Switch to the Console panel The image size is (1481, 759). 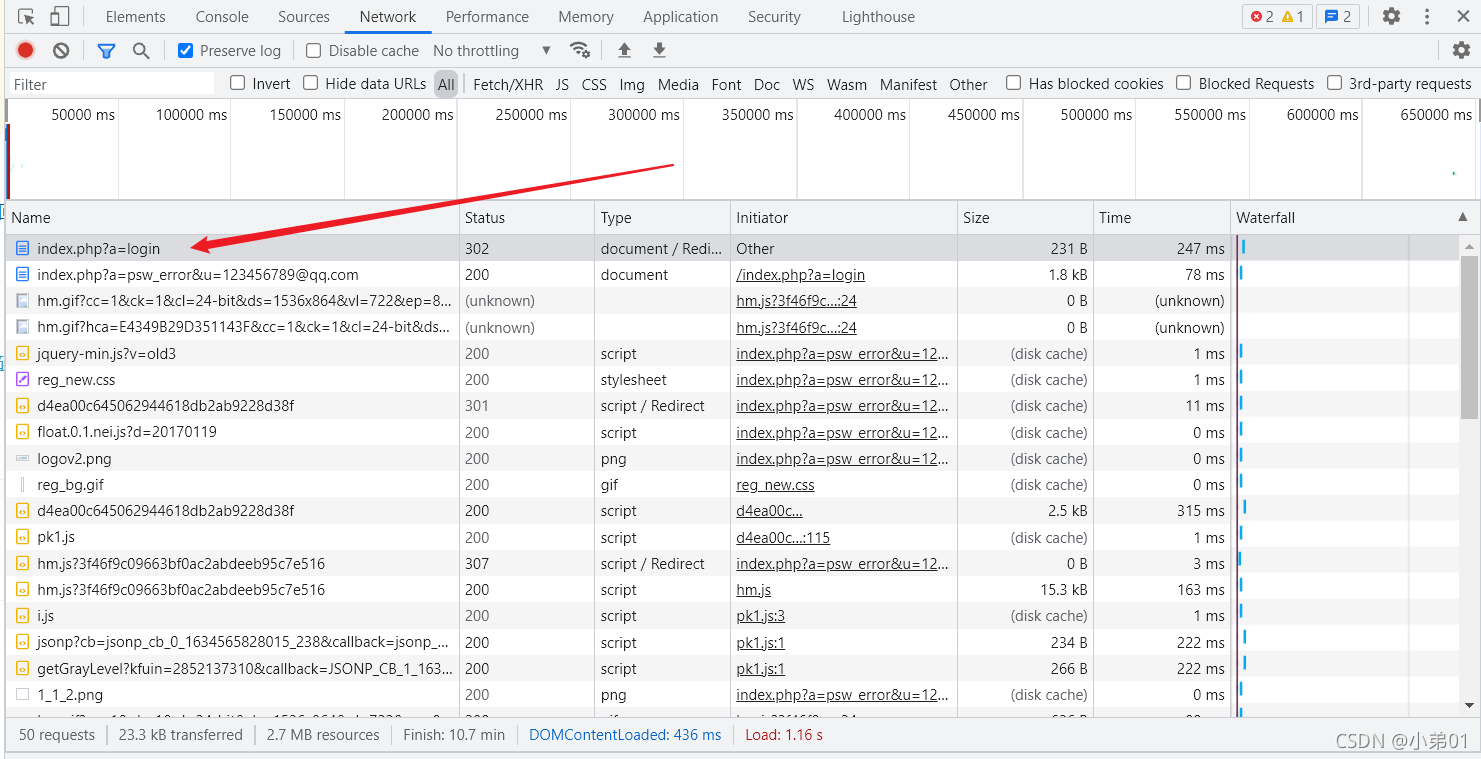[221, 16]
